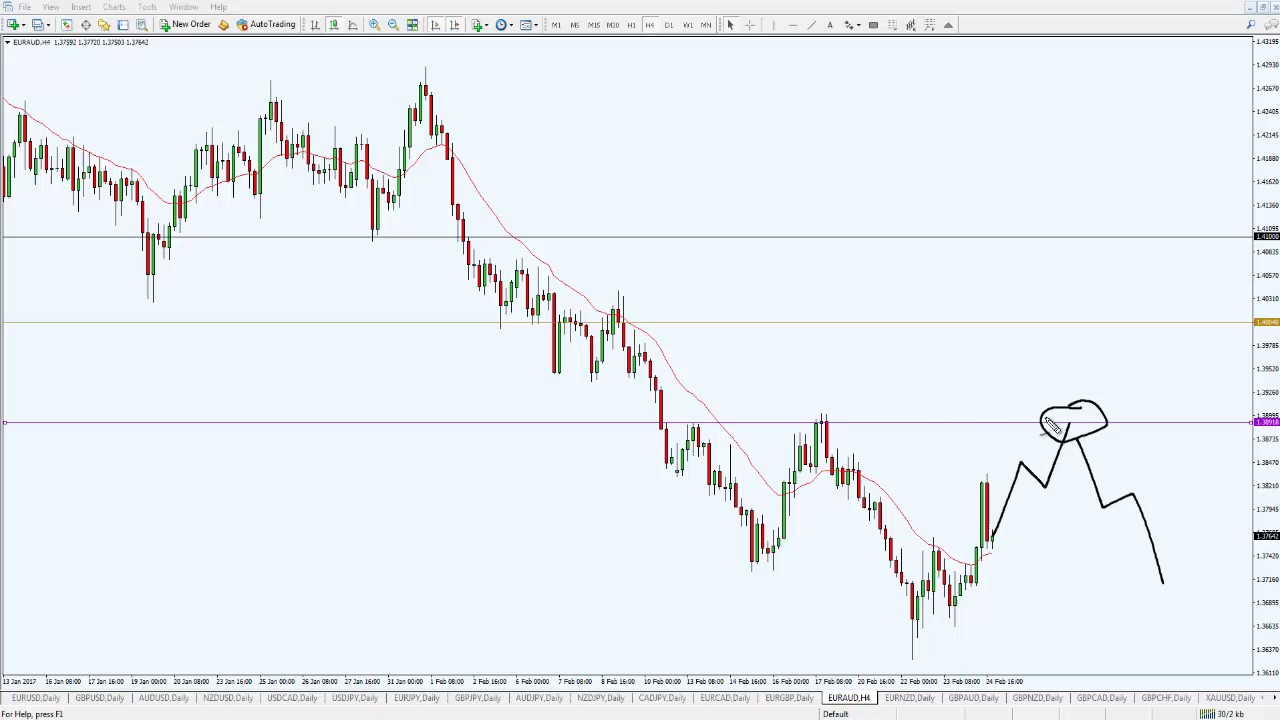
Task: Open the Terminal panel icon
Action: [123, 25]
